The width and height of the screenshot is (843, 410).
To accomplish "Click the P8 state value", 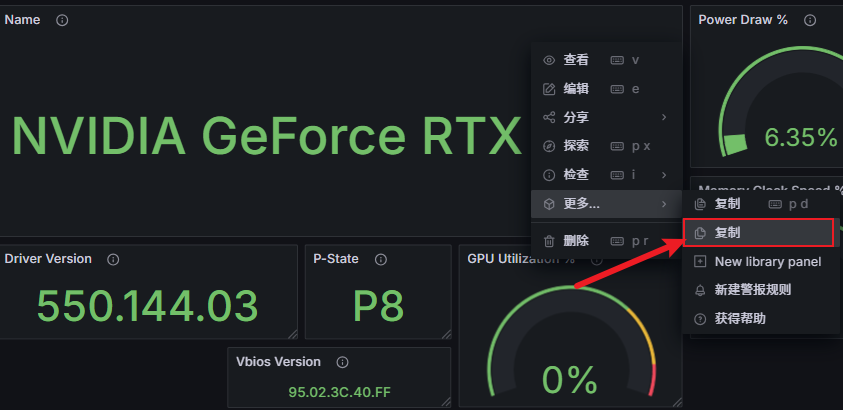I will [378, 306].
